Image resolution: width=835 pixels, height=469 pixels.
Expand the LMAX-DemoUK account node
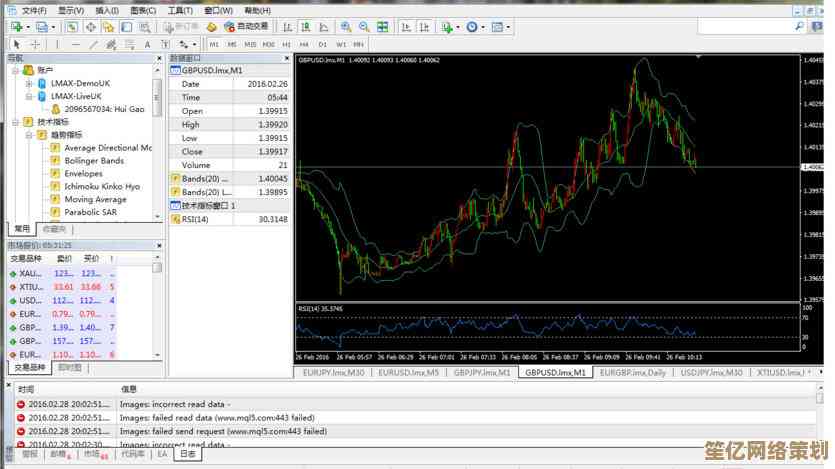(29, 84)
